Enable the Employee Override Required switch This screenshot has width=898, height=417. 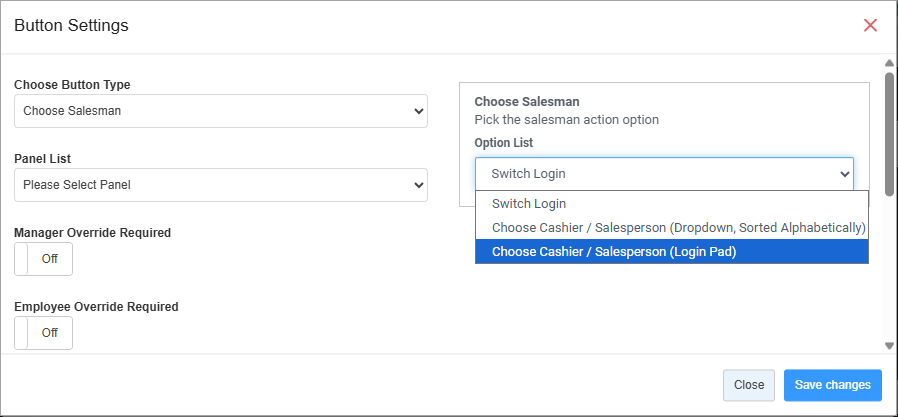click(x=44, y=333)
